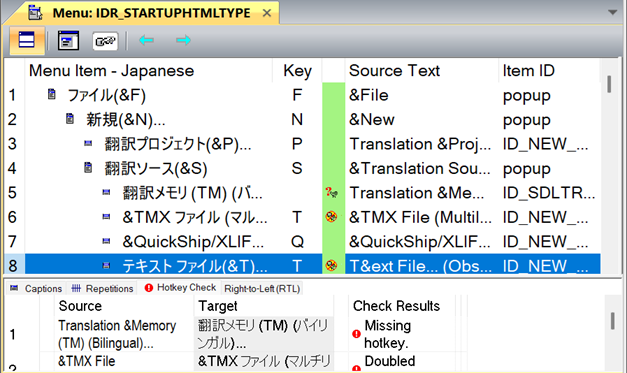This screenshot has height=373, width=627.
Task: Click the Key column header
Action: 297,71
